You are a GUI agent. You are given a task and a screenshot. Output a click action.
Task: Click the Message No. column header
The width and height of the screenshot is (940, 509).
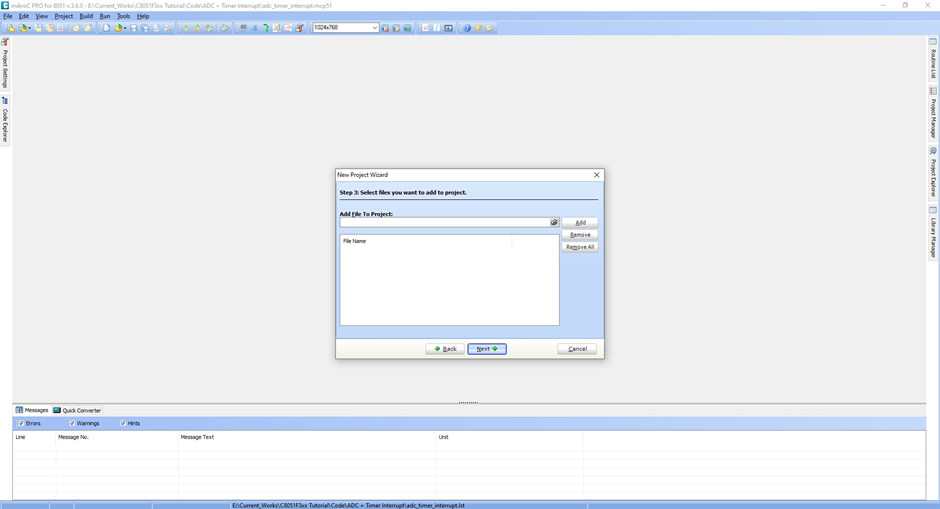point(117,437)
